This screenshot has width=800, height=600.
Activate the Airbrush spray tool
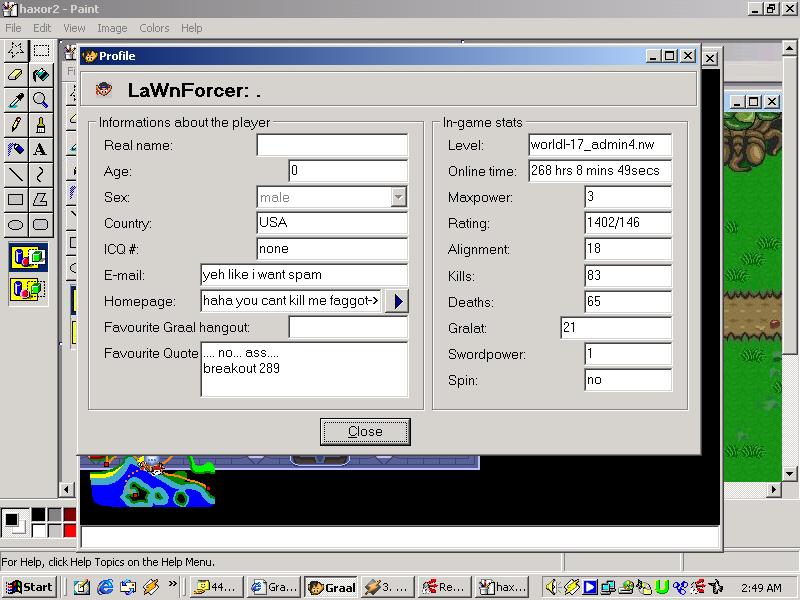[16, 149]
